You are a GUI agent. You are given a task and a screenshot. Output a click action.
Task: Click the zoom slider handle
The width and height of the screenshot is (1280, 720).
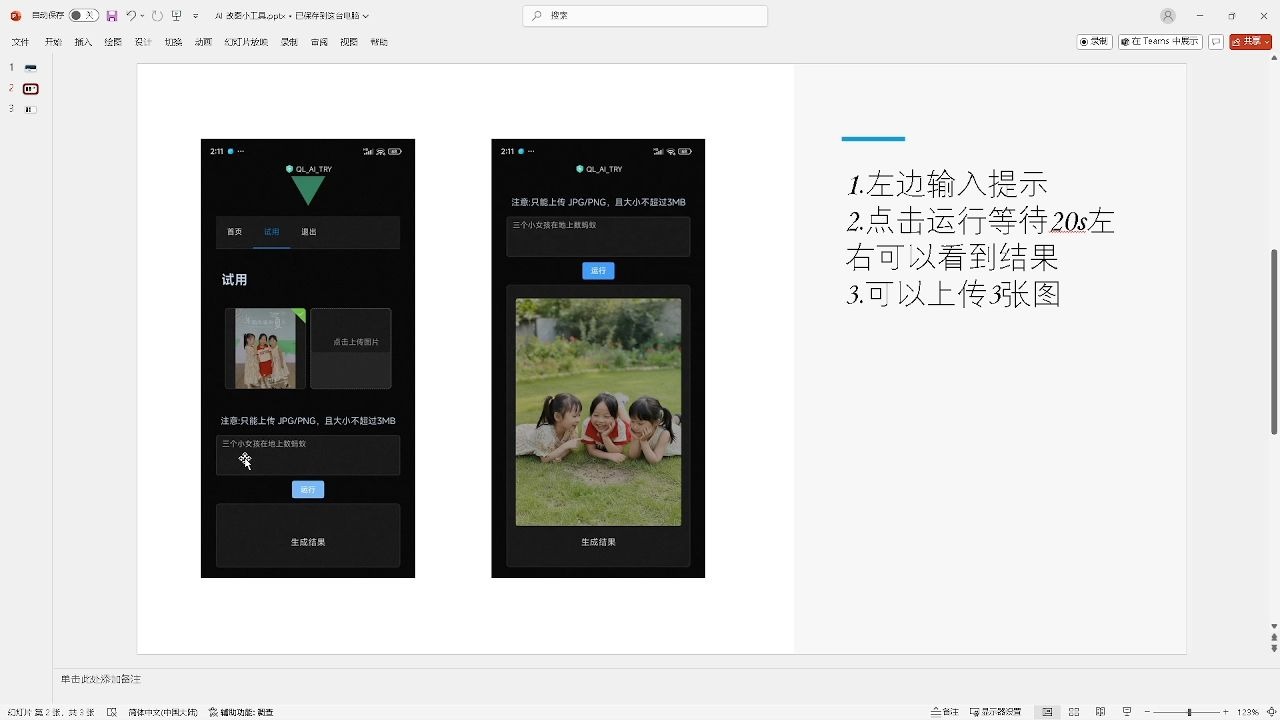point(1189,712)
